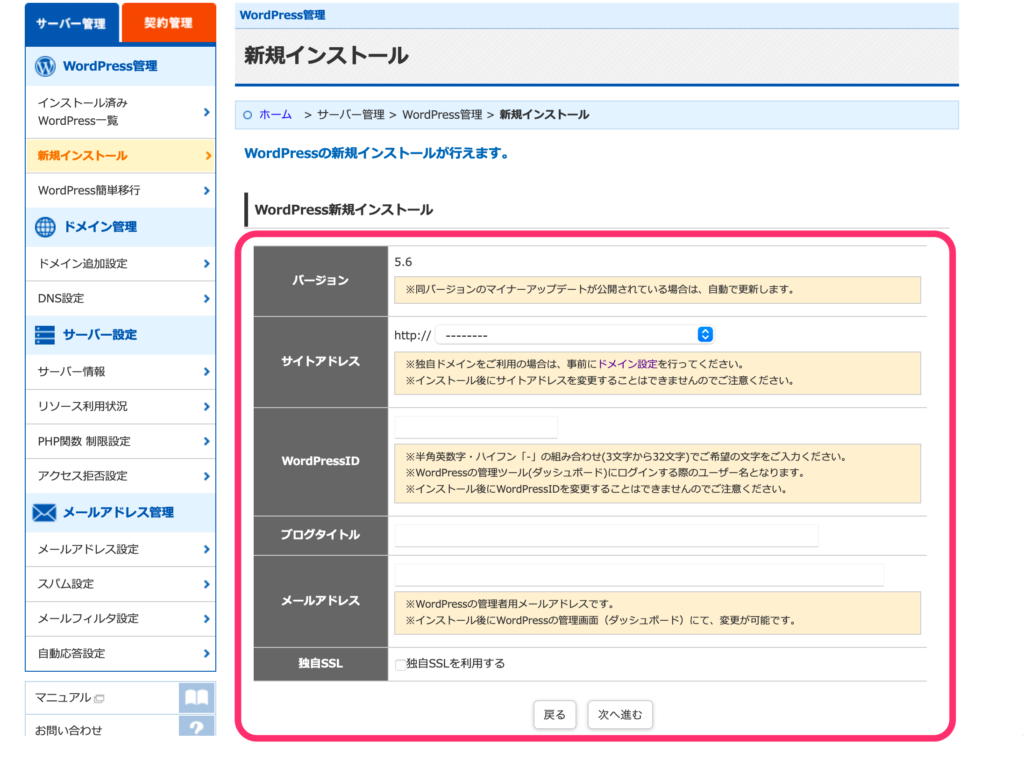Click the WordPress logo icon in sidebar
This screenshot has width=1024, height=761.
45,66
